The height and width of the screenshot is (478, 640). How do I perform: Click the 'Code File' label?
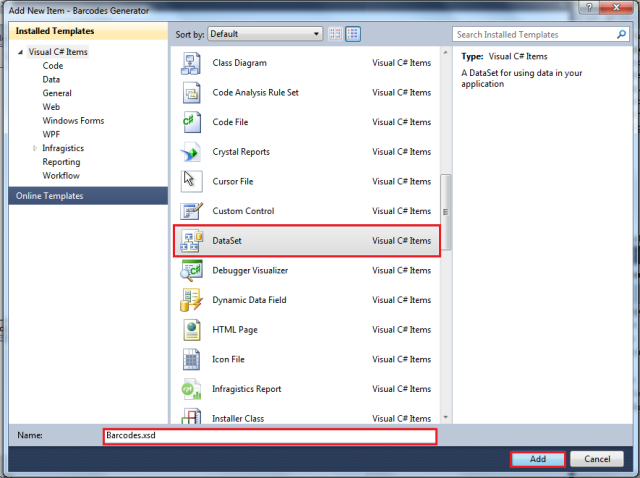230,122
